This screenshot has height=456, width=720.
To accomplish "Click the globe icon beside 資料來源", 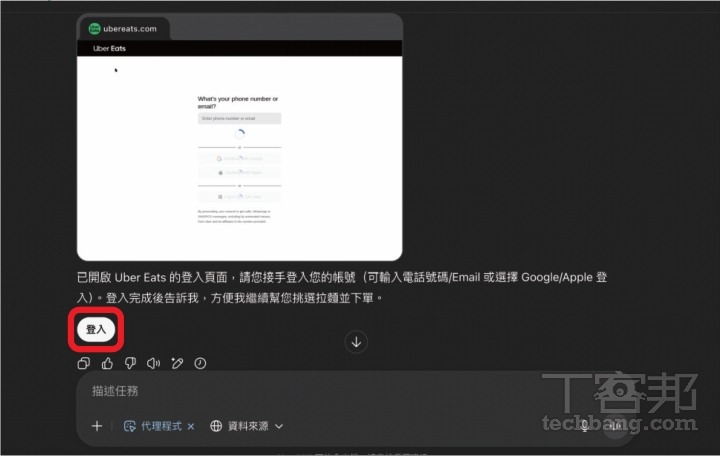I will pyautogui.click(x=216, y=426).
